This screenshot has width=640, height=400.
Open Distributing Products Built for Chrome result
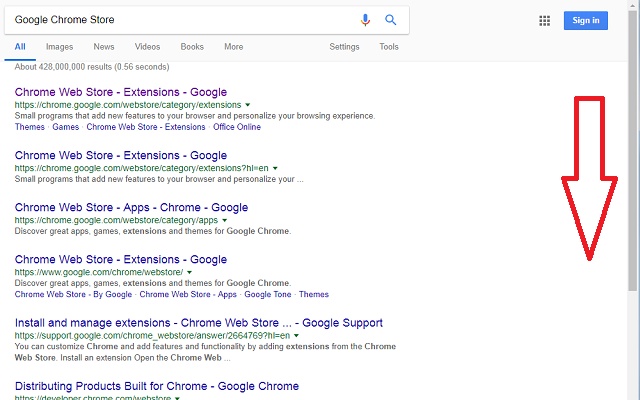[157, 386]
